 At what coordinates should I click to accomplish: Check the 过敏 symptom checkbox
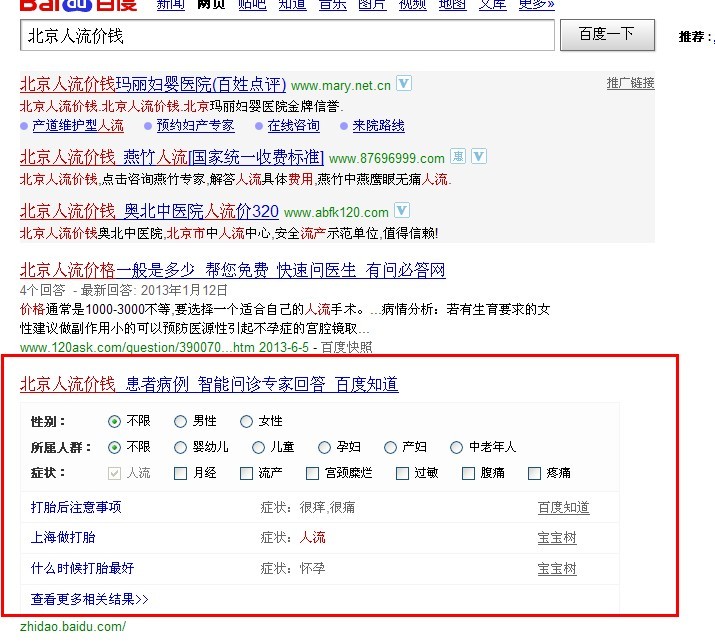pos(402,473)
